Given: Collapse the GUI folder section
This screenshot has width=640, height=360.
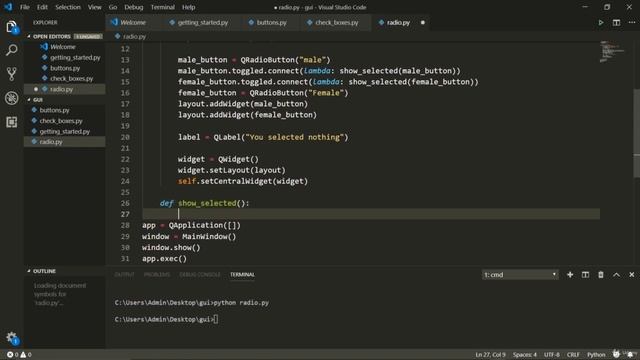Looking at the screenshot, I should (38, 100).
